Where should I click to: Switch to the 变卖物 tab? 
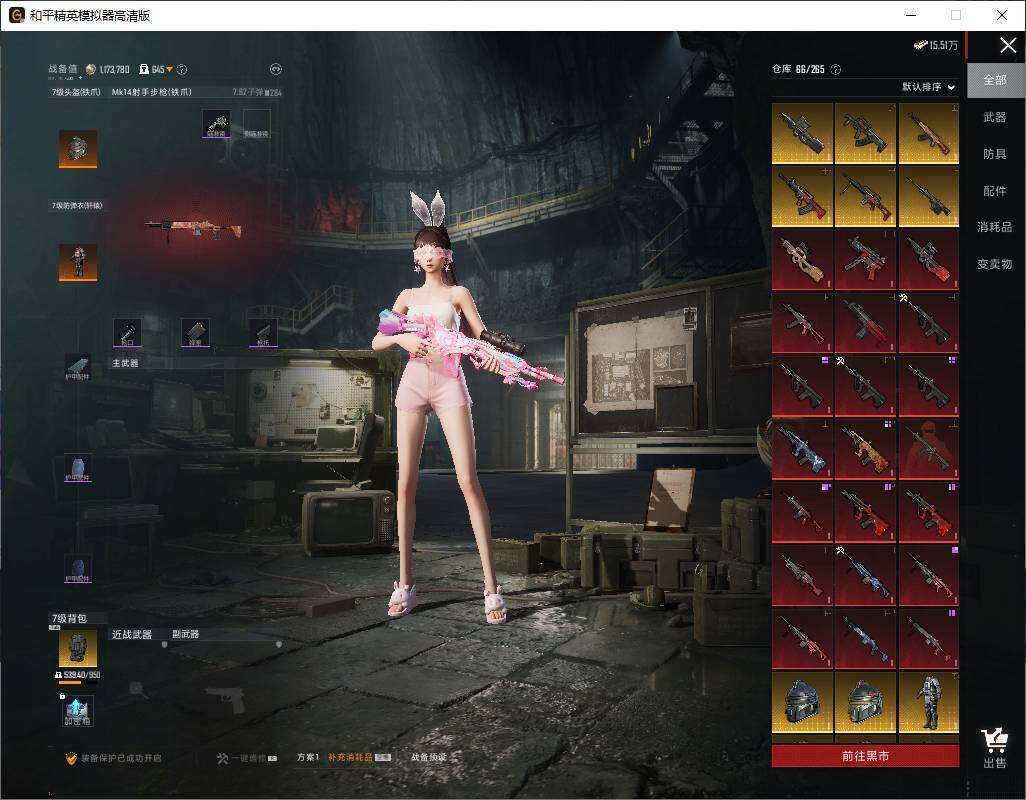click(x=995, y=264)
